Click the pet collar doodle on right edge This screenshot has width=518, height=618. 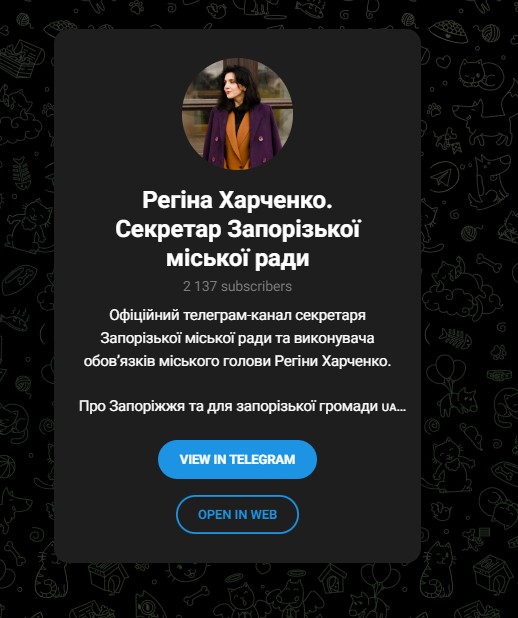pyautogui.click(x=499, y=375)
